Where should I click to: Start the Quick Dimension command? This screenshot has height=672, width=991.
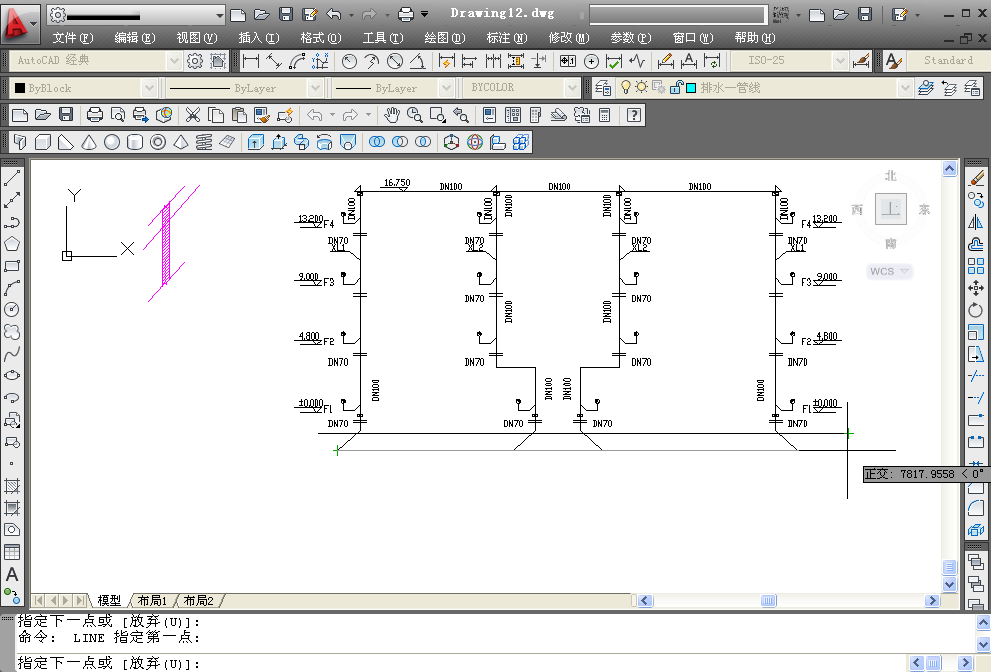pyautogui.click(x=447, y=61)
